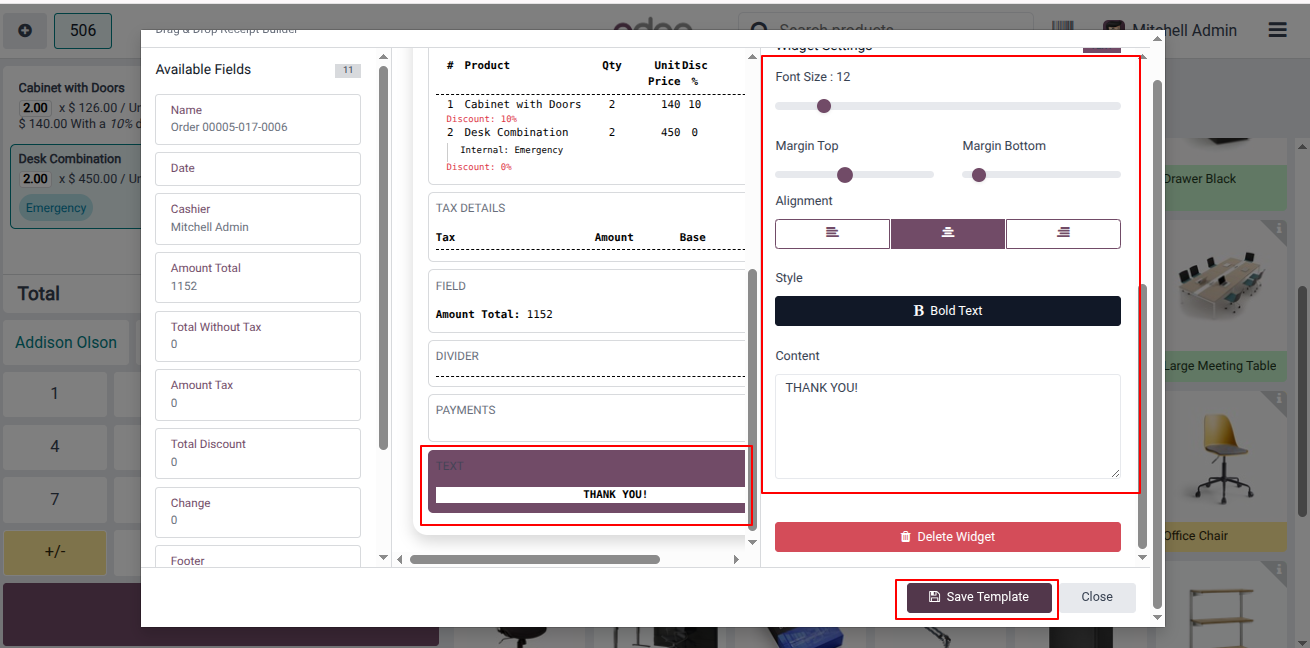The width and height of the screenshot is (1310, 648).
Task: Open Large Meeting Table product card
Action: point(1224,300)
